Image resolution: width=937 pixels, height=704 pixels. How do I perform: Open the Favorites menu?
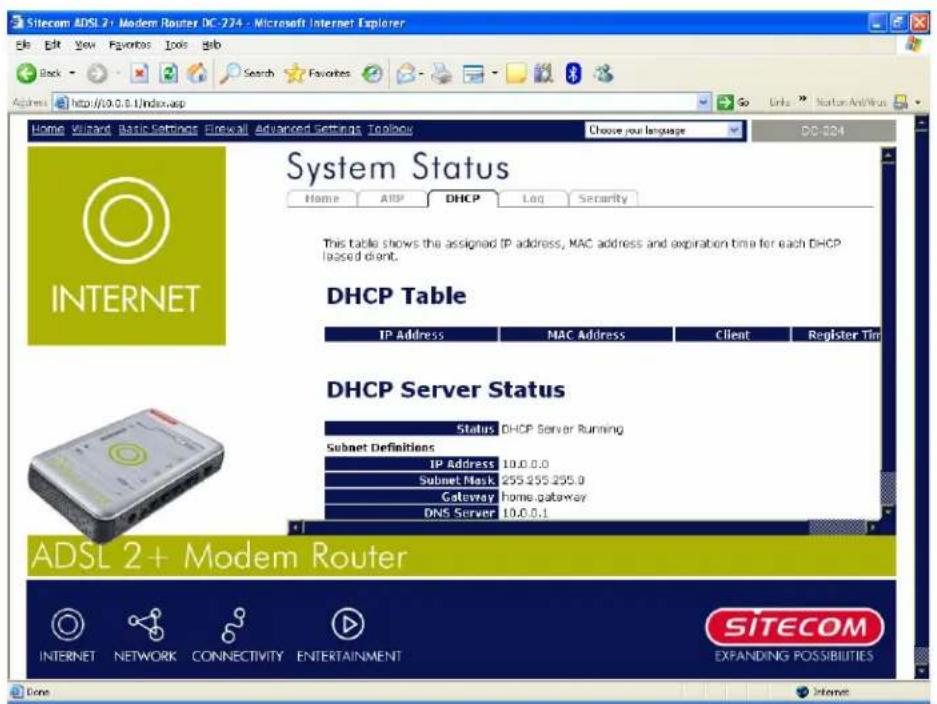pyautogui.click(x=130, y=45)
